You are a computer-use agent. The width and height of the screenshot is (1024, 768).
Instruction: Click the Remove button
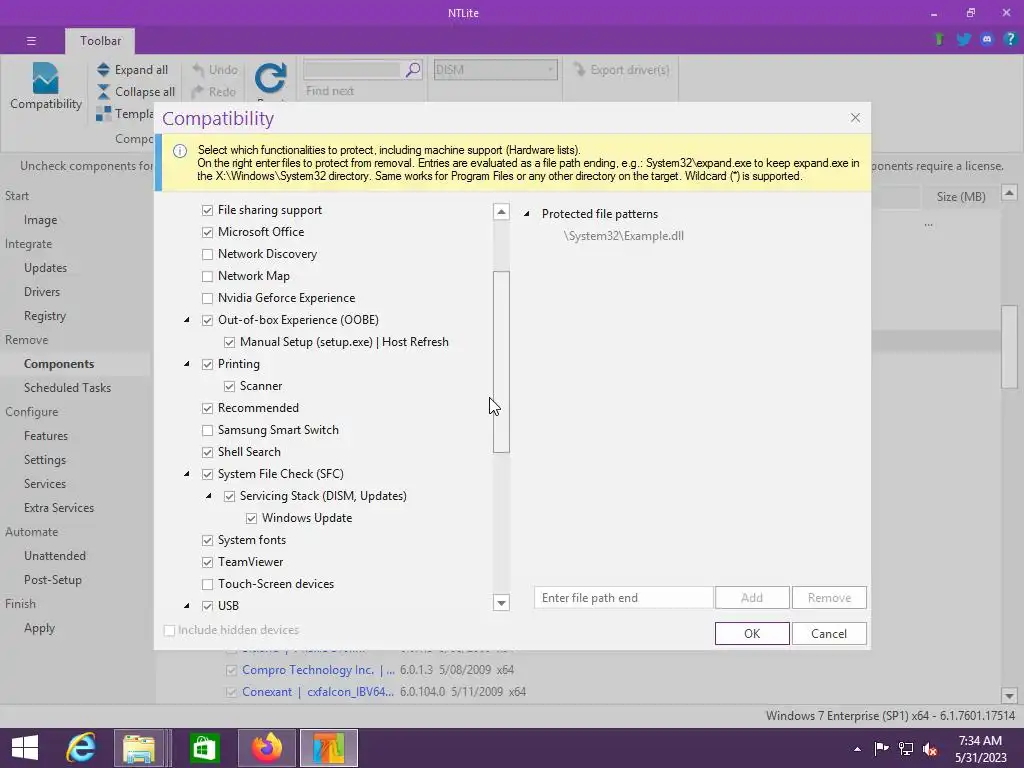tap(829, 598)
